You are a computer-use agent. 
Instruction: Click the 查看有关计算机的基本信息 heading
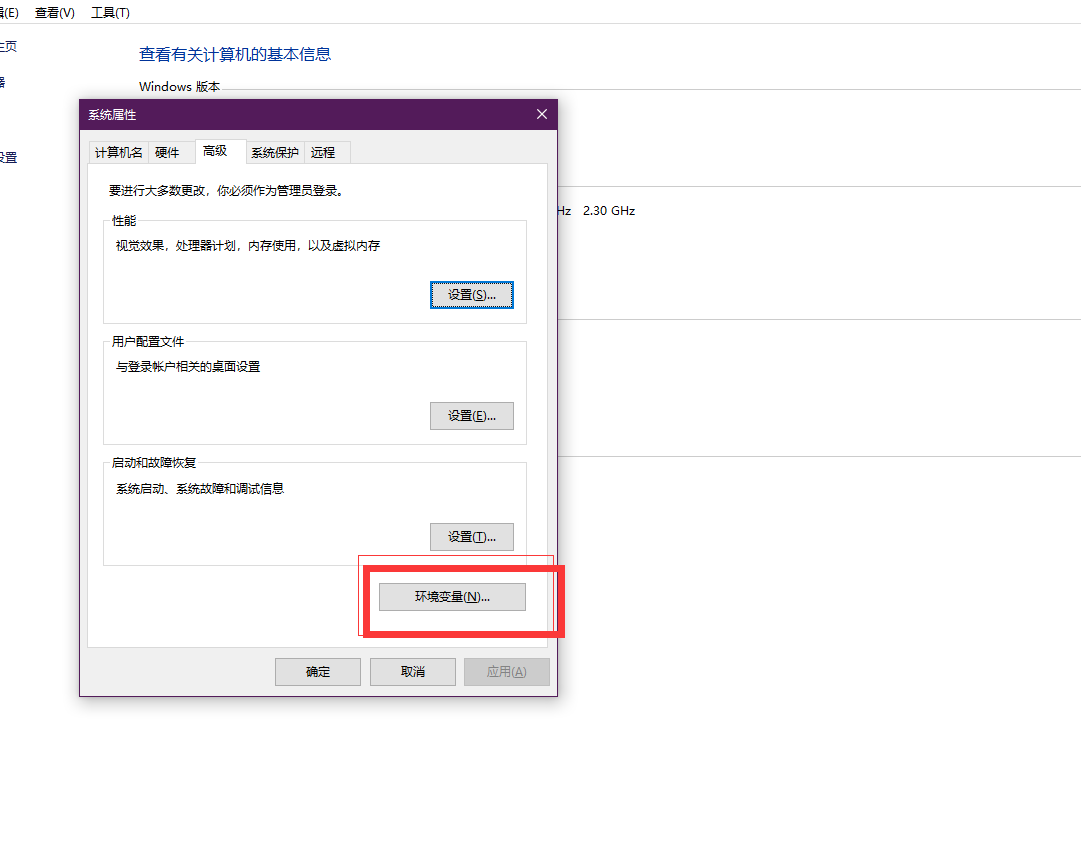pos(235,55)
